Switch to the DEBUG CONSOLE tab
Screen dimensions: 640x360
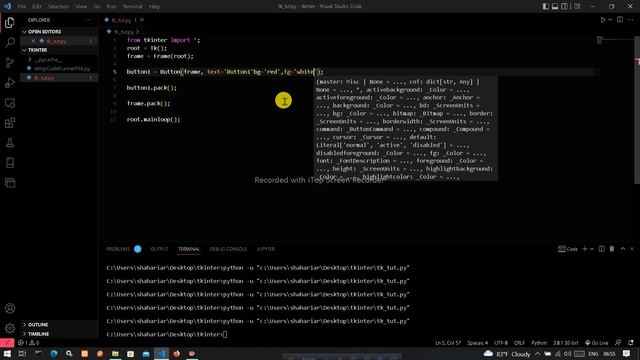tap(228, 249)
